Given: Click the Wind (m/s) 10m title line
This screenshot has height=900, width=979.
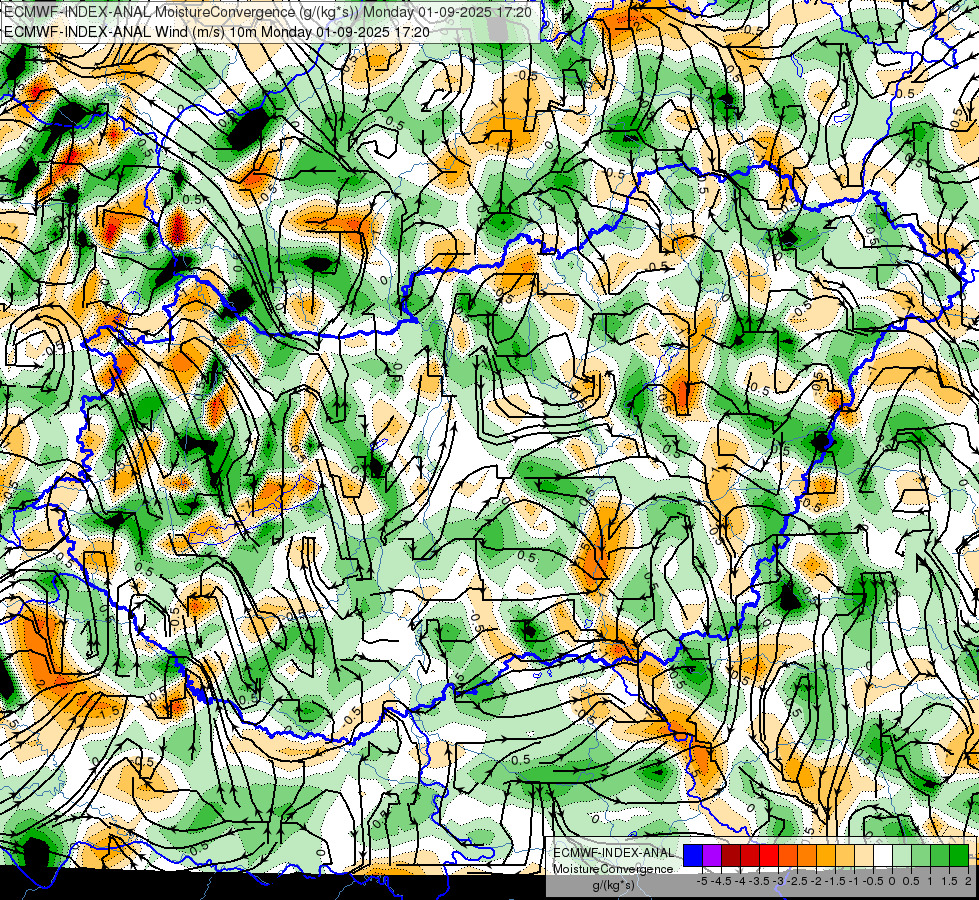Looking at the screenshot, I should [x=216, y=31].
